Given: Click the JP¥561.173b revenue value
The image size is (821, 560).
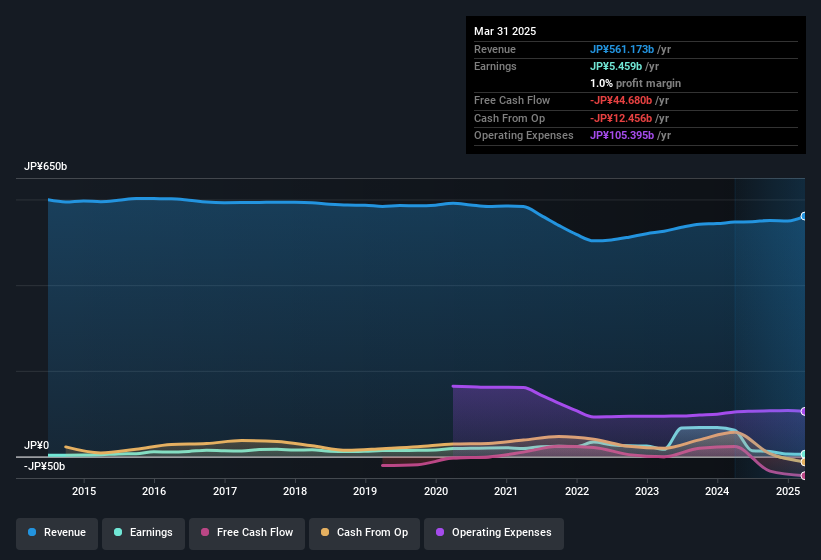Looking at the screenshot, I should tap(622, 49).
